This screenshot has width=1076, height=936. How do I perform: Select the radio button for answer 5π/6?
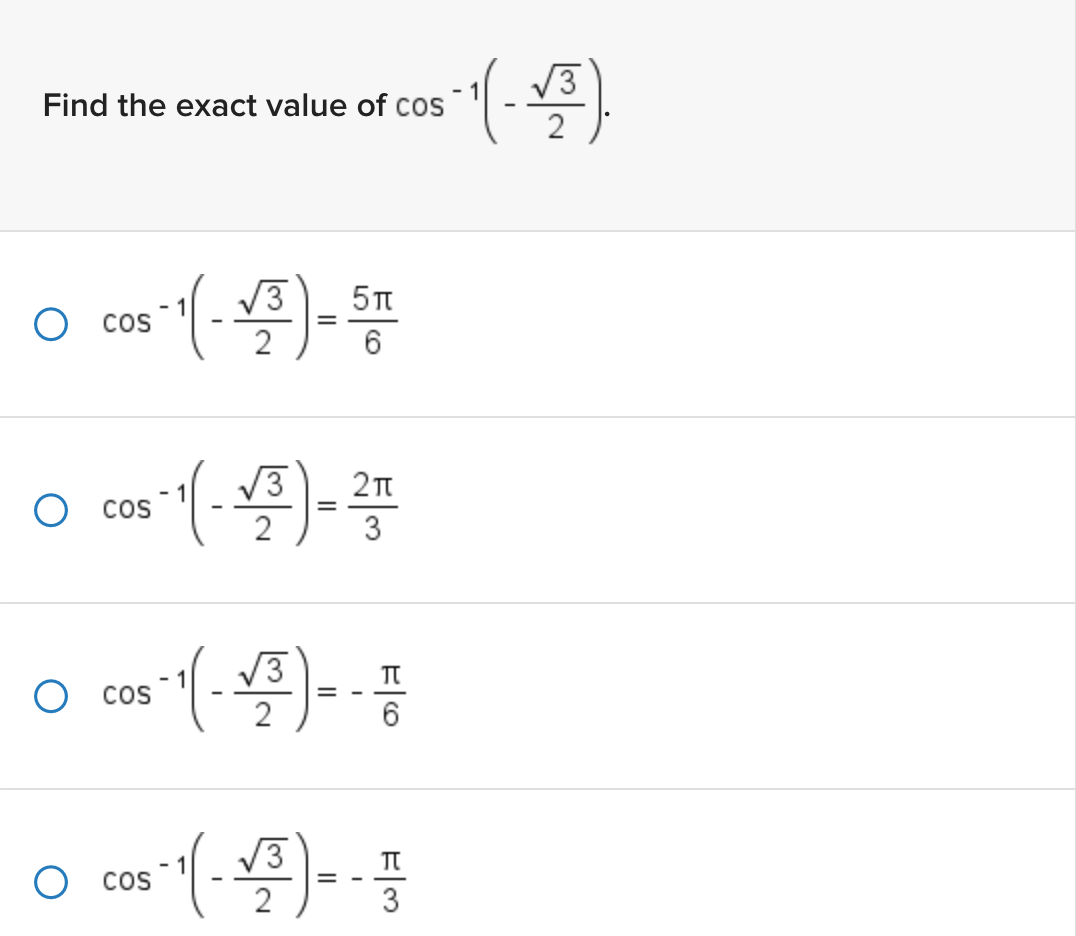click(x=53, y=322)
